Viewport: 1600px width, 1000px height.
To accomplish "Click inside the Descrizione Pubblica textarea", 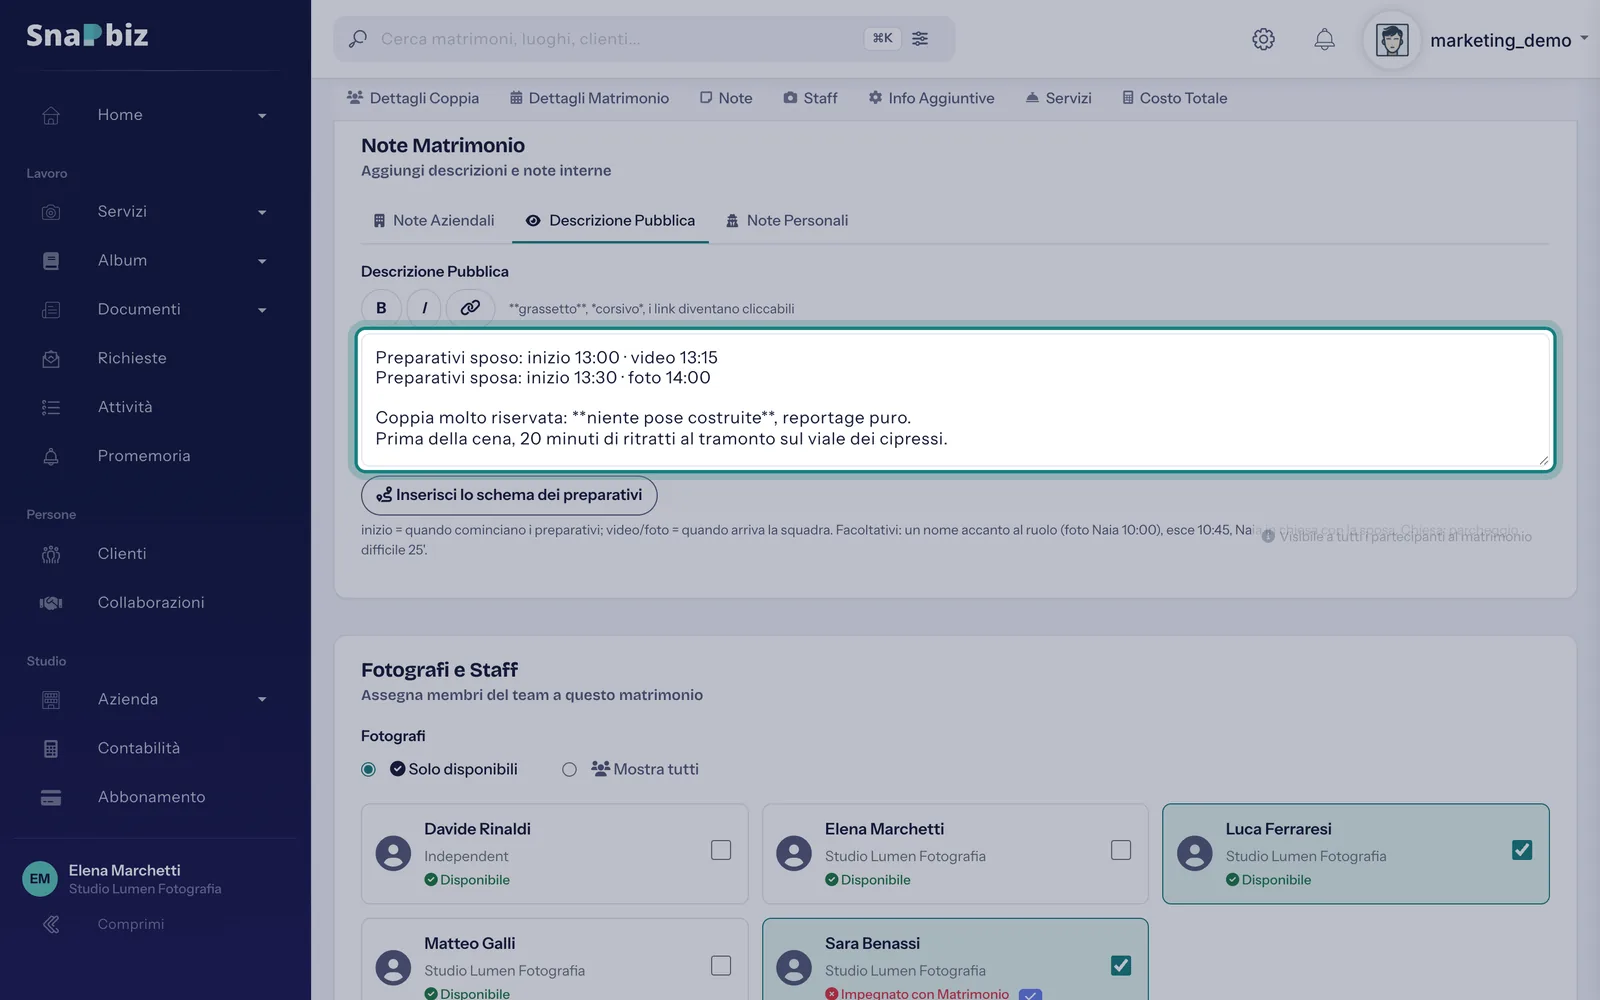I will pyautogui.click(x=955, y=399).
